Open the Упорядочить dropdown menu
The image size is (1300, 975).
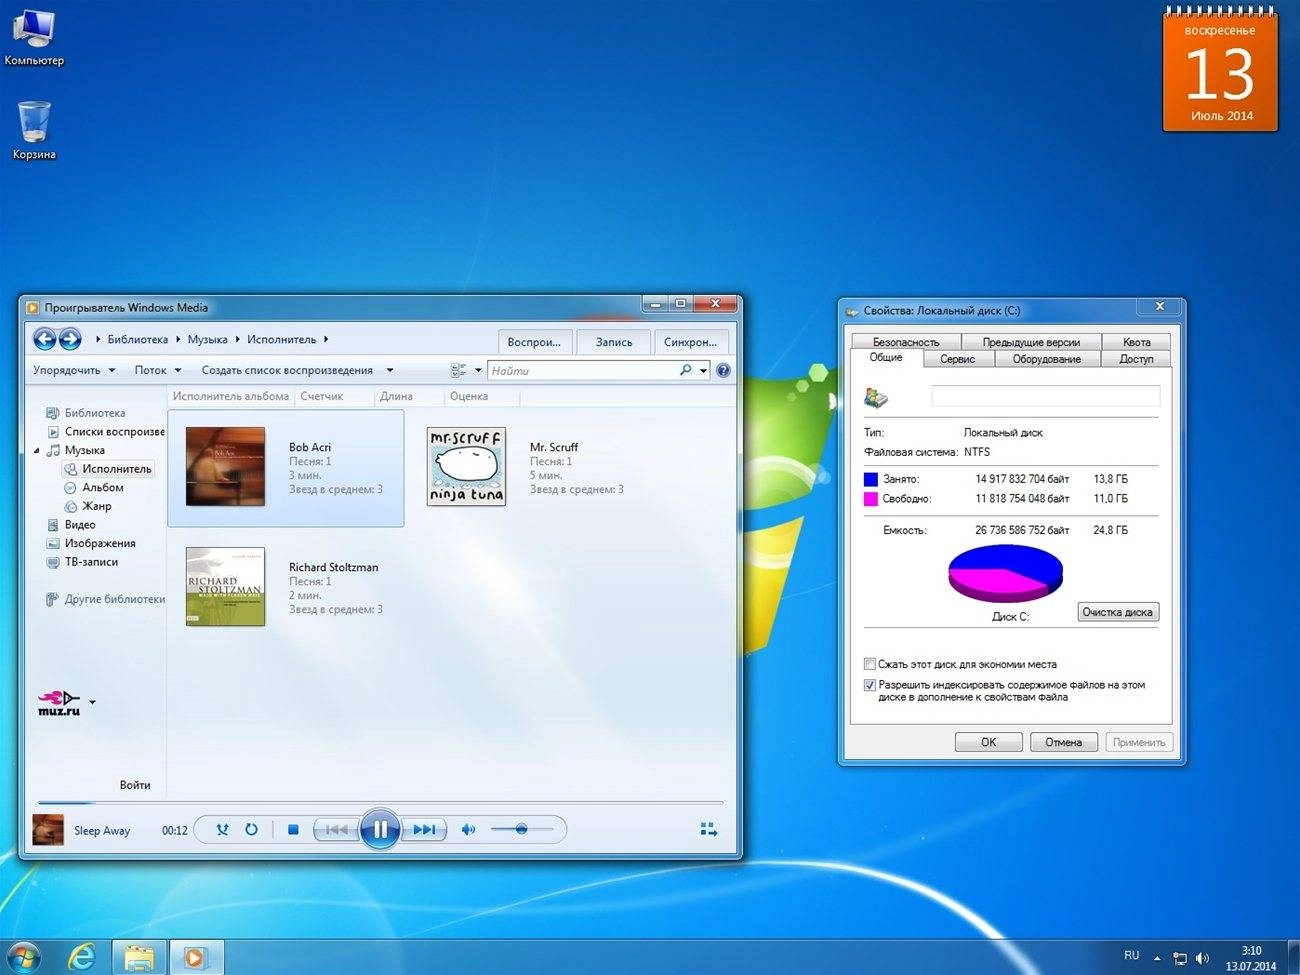click(x=74, y=370)
